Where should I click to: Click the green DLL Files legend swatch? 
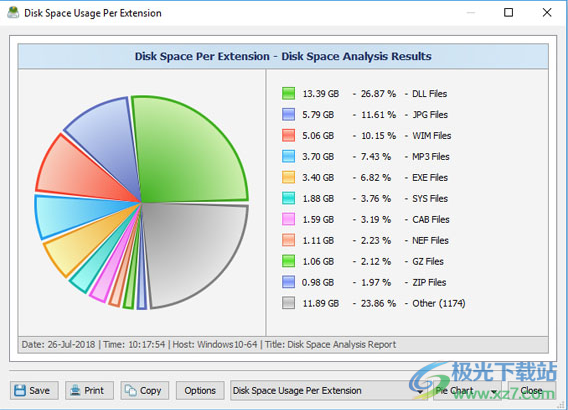pos(288,93)
